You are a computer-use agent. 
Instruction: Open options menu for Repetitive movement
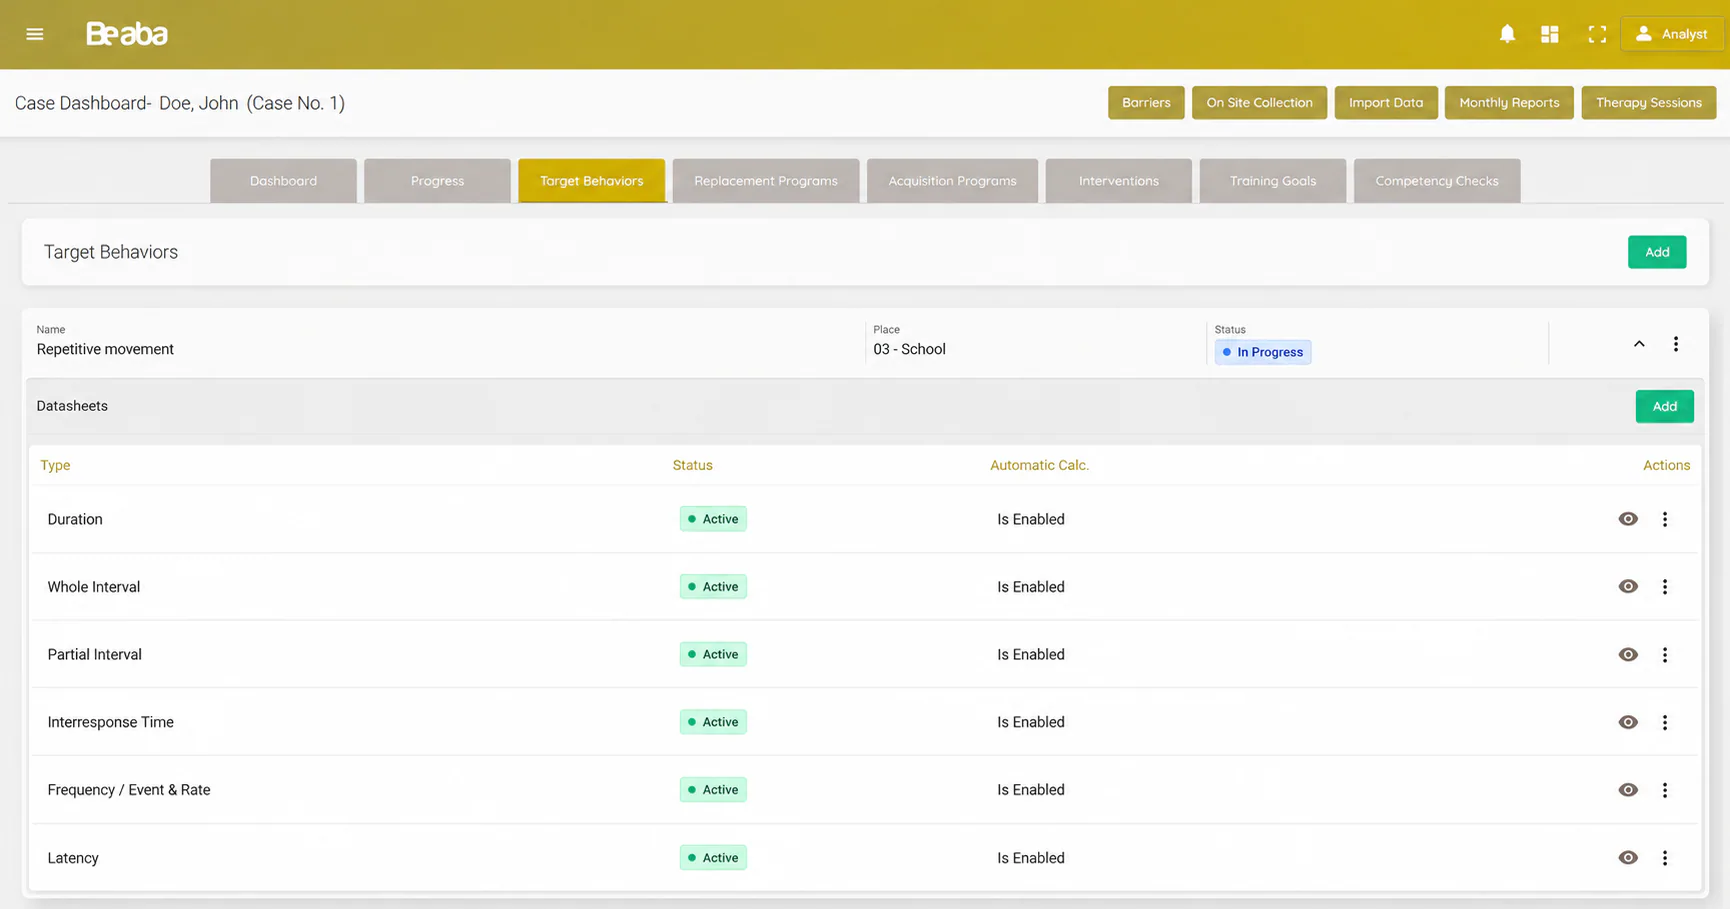pyautogui.click(x=1676, y=344)
